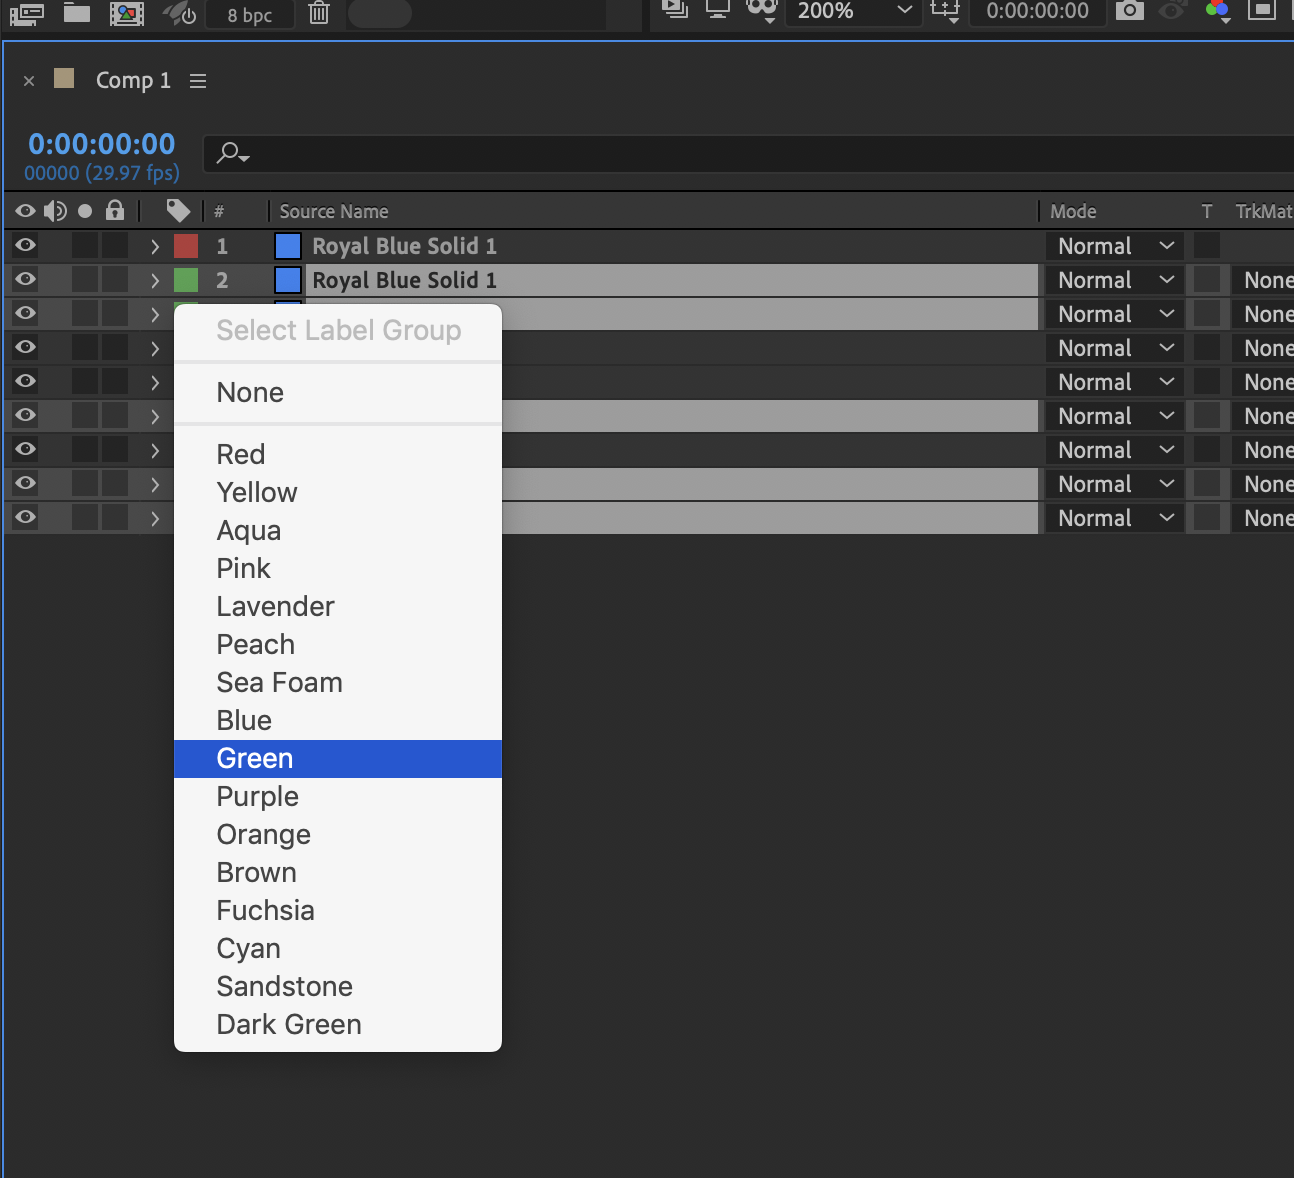Viewport: 1294px width, 1178px height.
Task: Toggle the Lock column header icon
Action: click(x=115, y=211)
